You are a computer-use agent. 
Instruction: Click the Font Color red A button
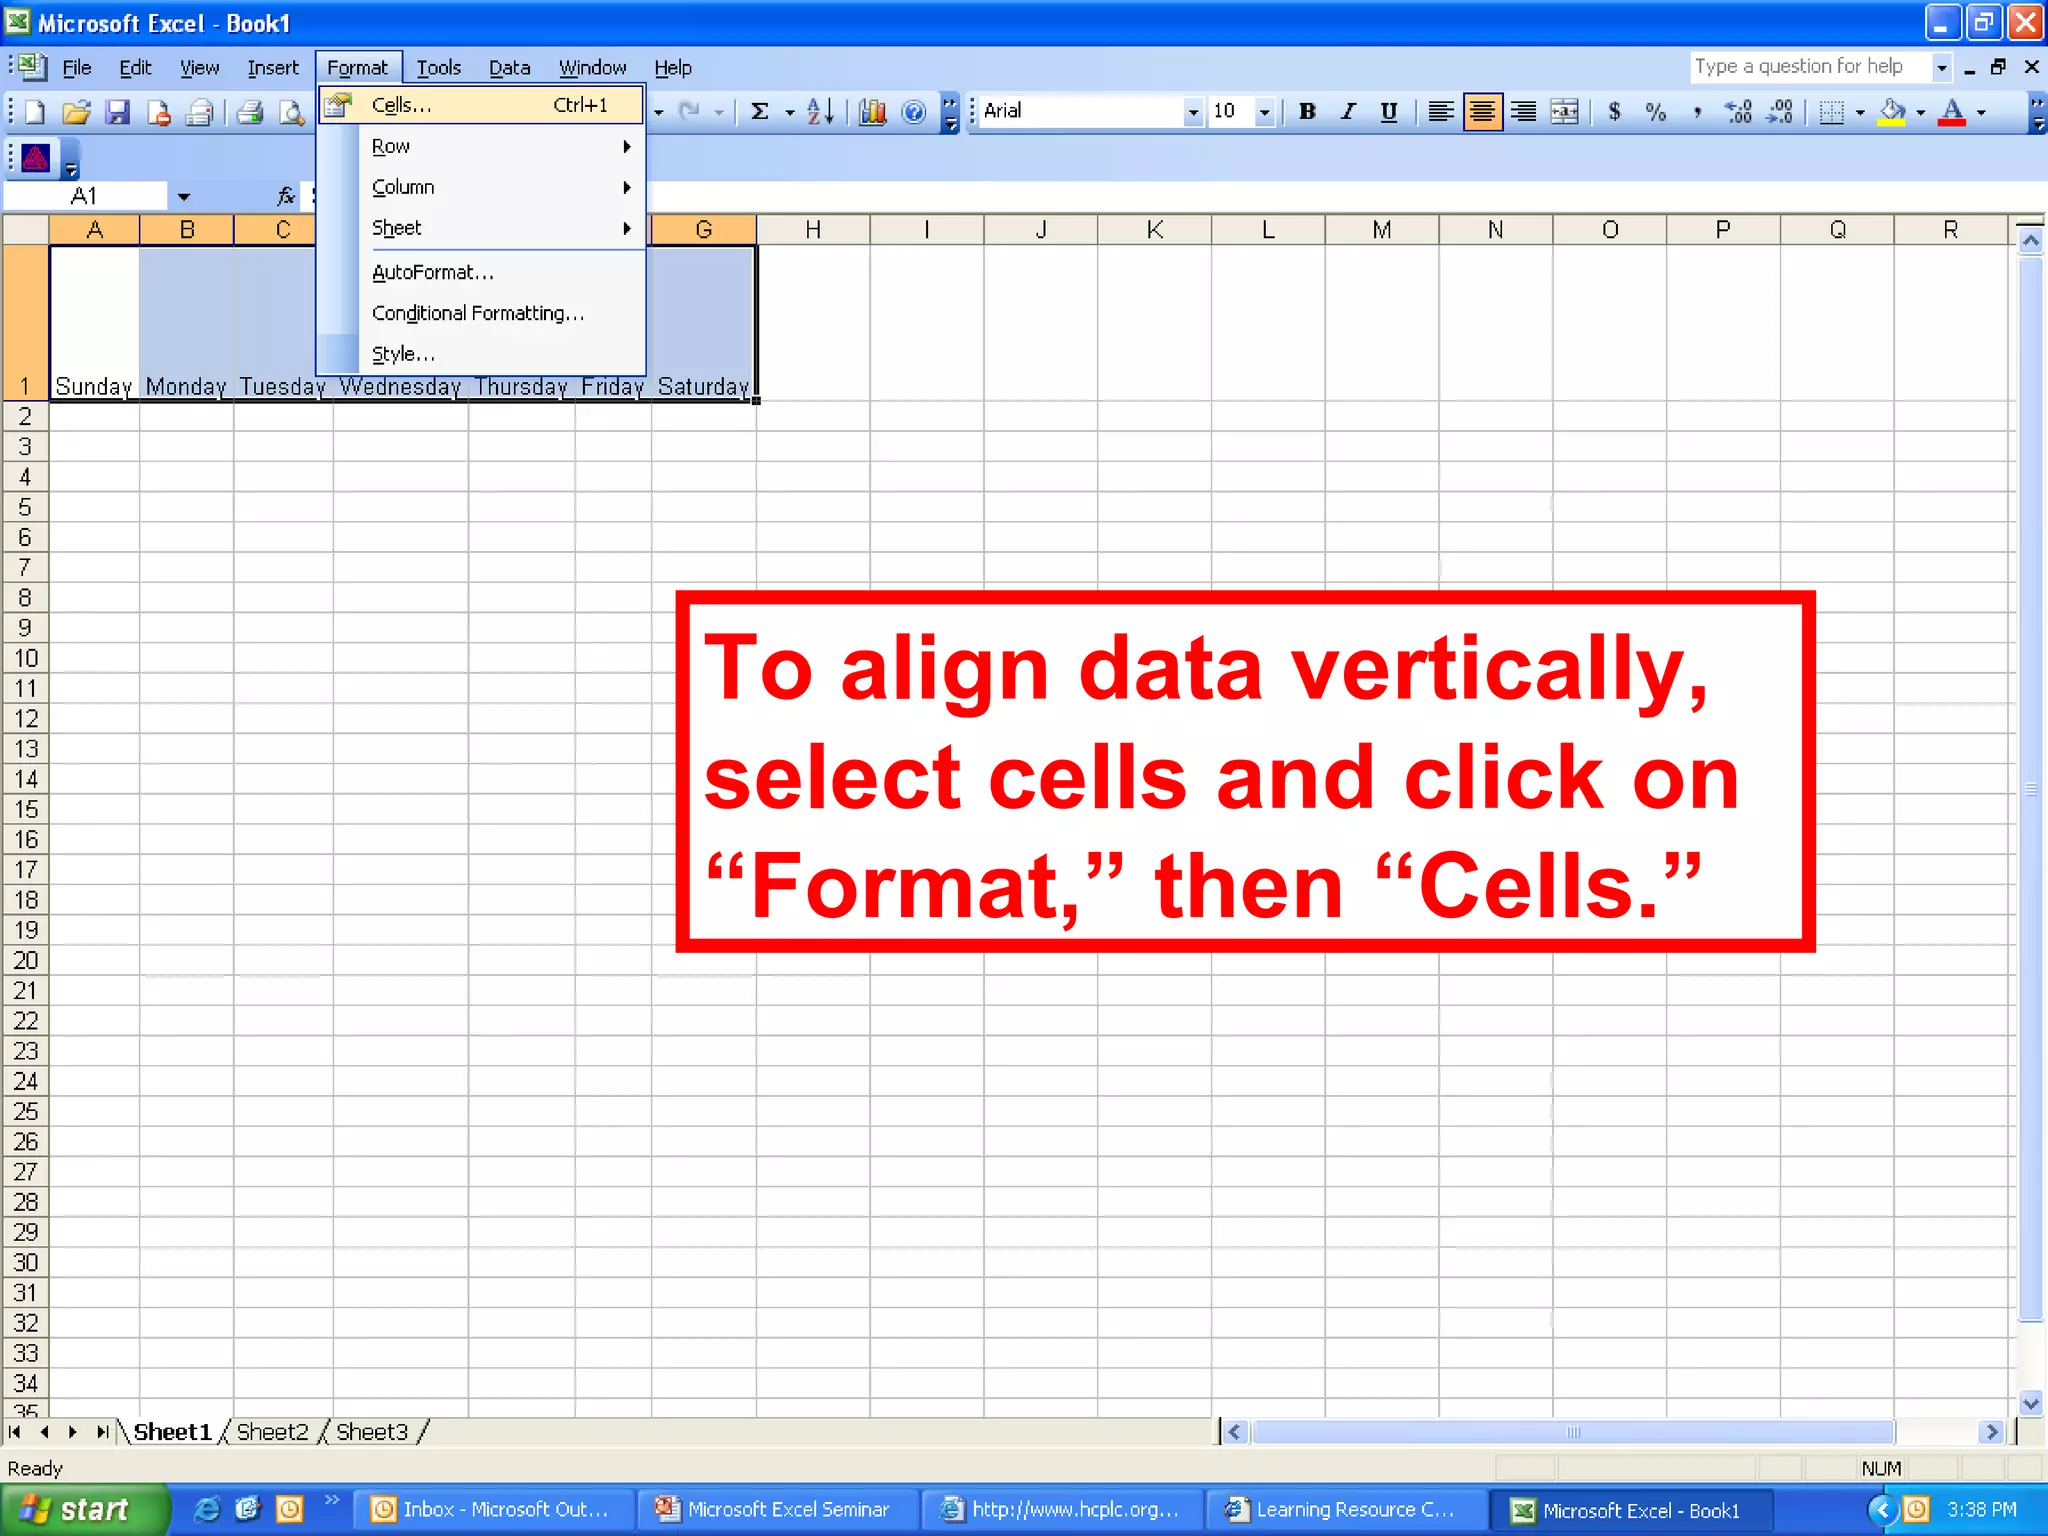(x=1952, y=112)
